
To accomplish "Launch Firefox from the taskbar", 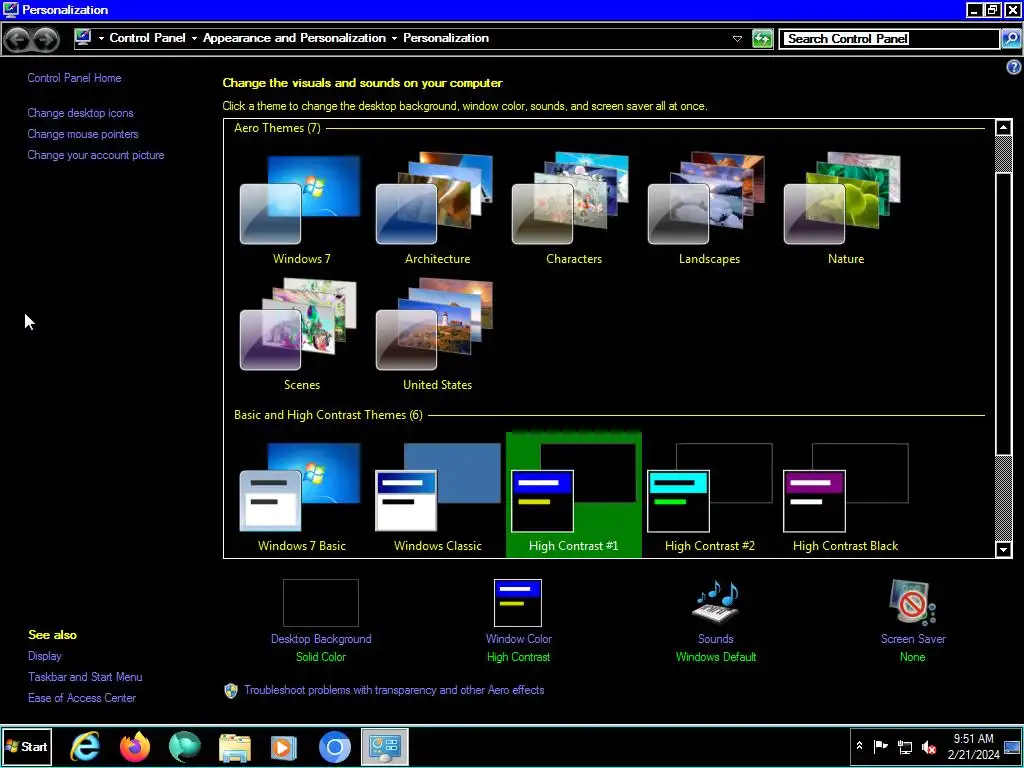I will [135, 746].
